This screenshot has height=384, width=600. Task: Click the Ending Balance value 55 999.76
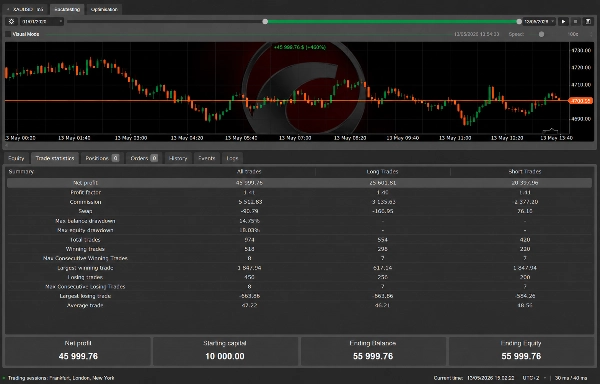click(373, 356)
